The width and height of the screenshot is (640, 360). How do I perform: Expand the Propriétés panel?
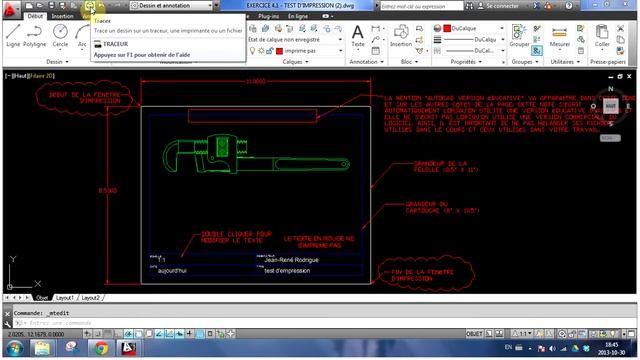coord(466,62)
